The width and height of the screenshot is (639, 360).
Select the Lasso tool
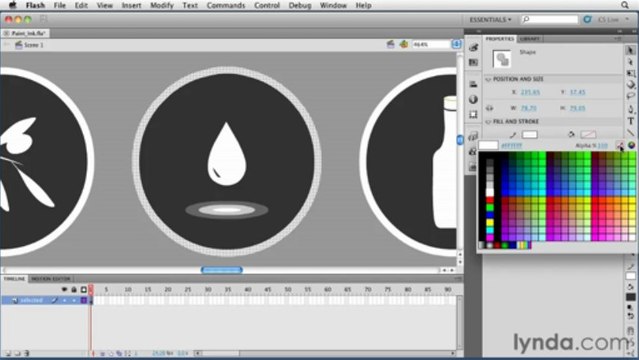click(630, 96)
